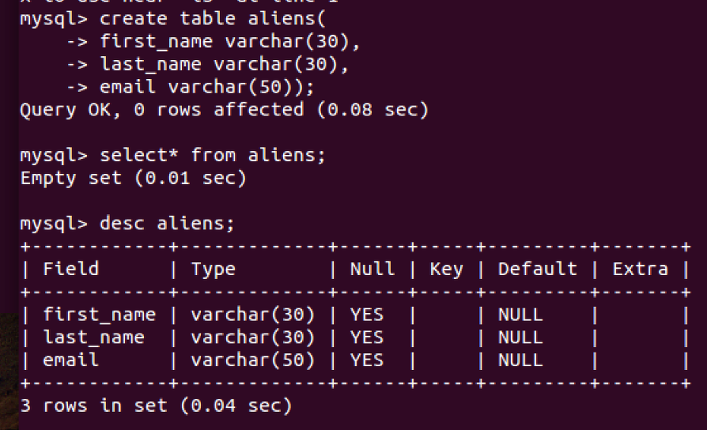Click the 'Null' column header
Screen dimensions: 707x430
pos(372,269)
